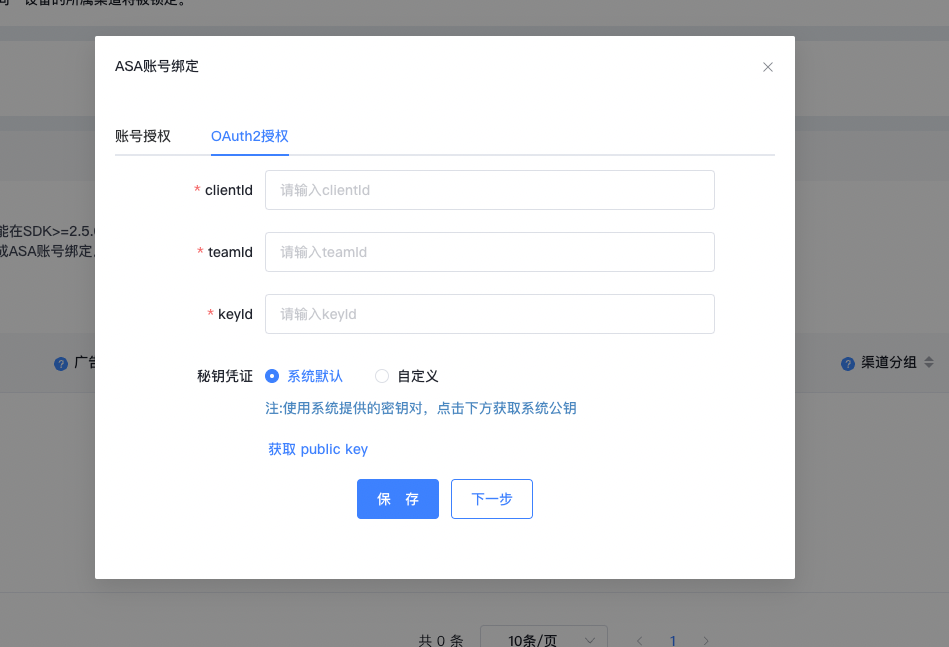Select the OAuth2授权 tab

[249, 136]
